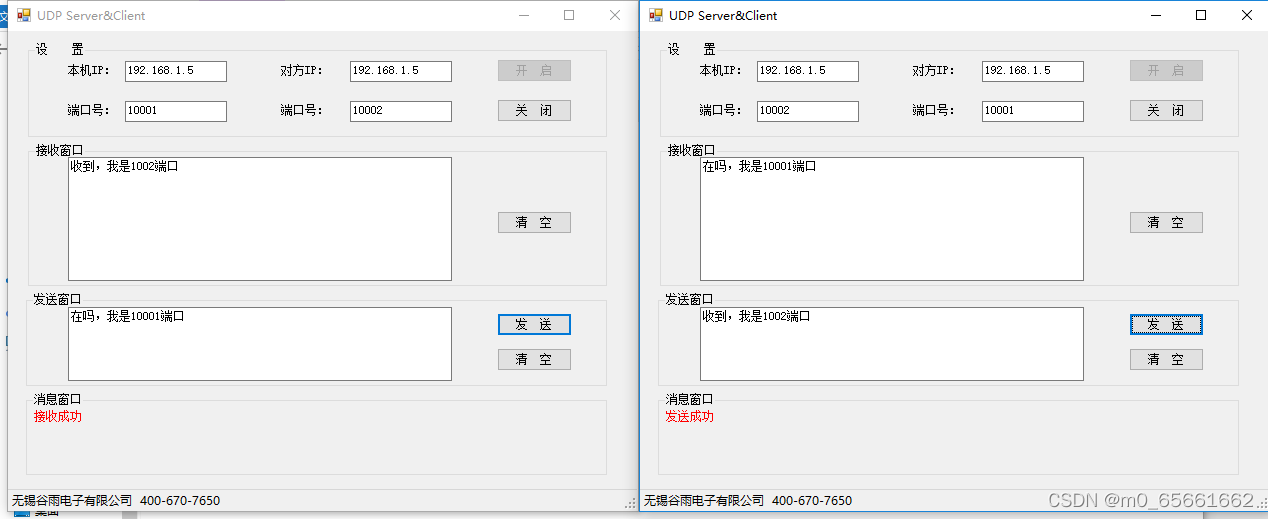The height and width of the screenshot is (519, 1268).
Task: Click 对方IP field in right window
Action: (1033, 71)
